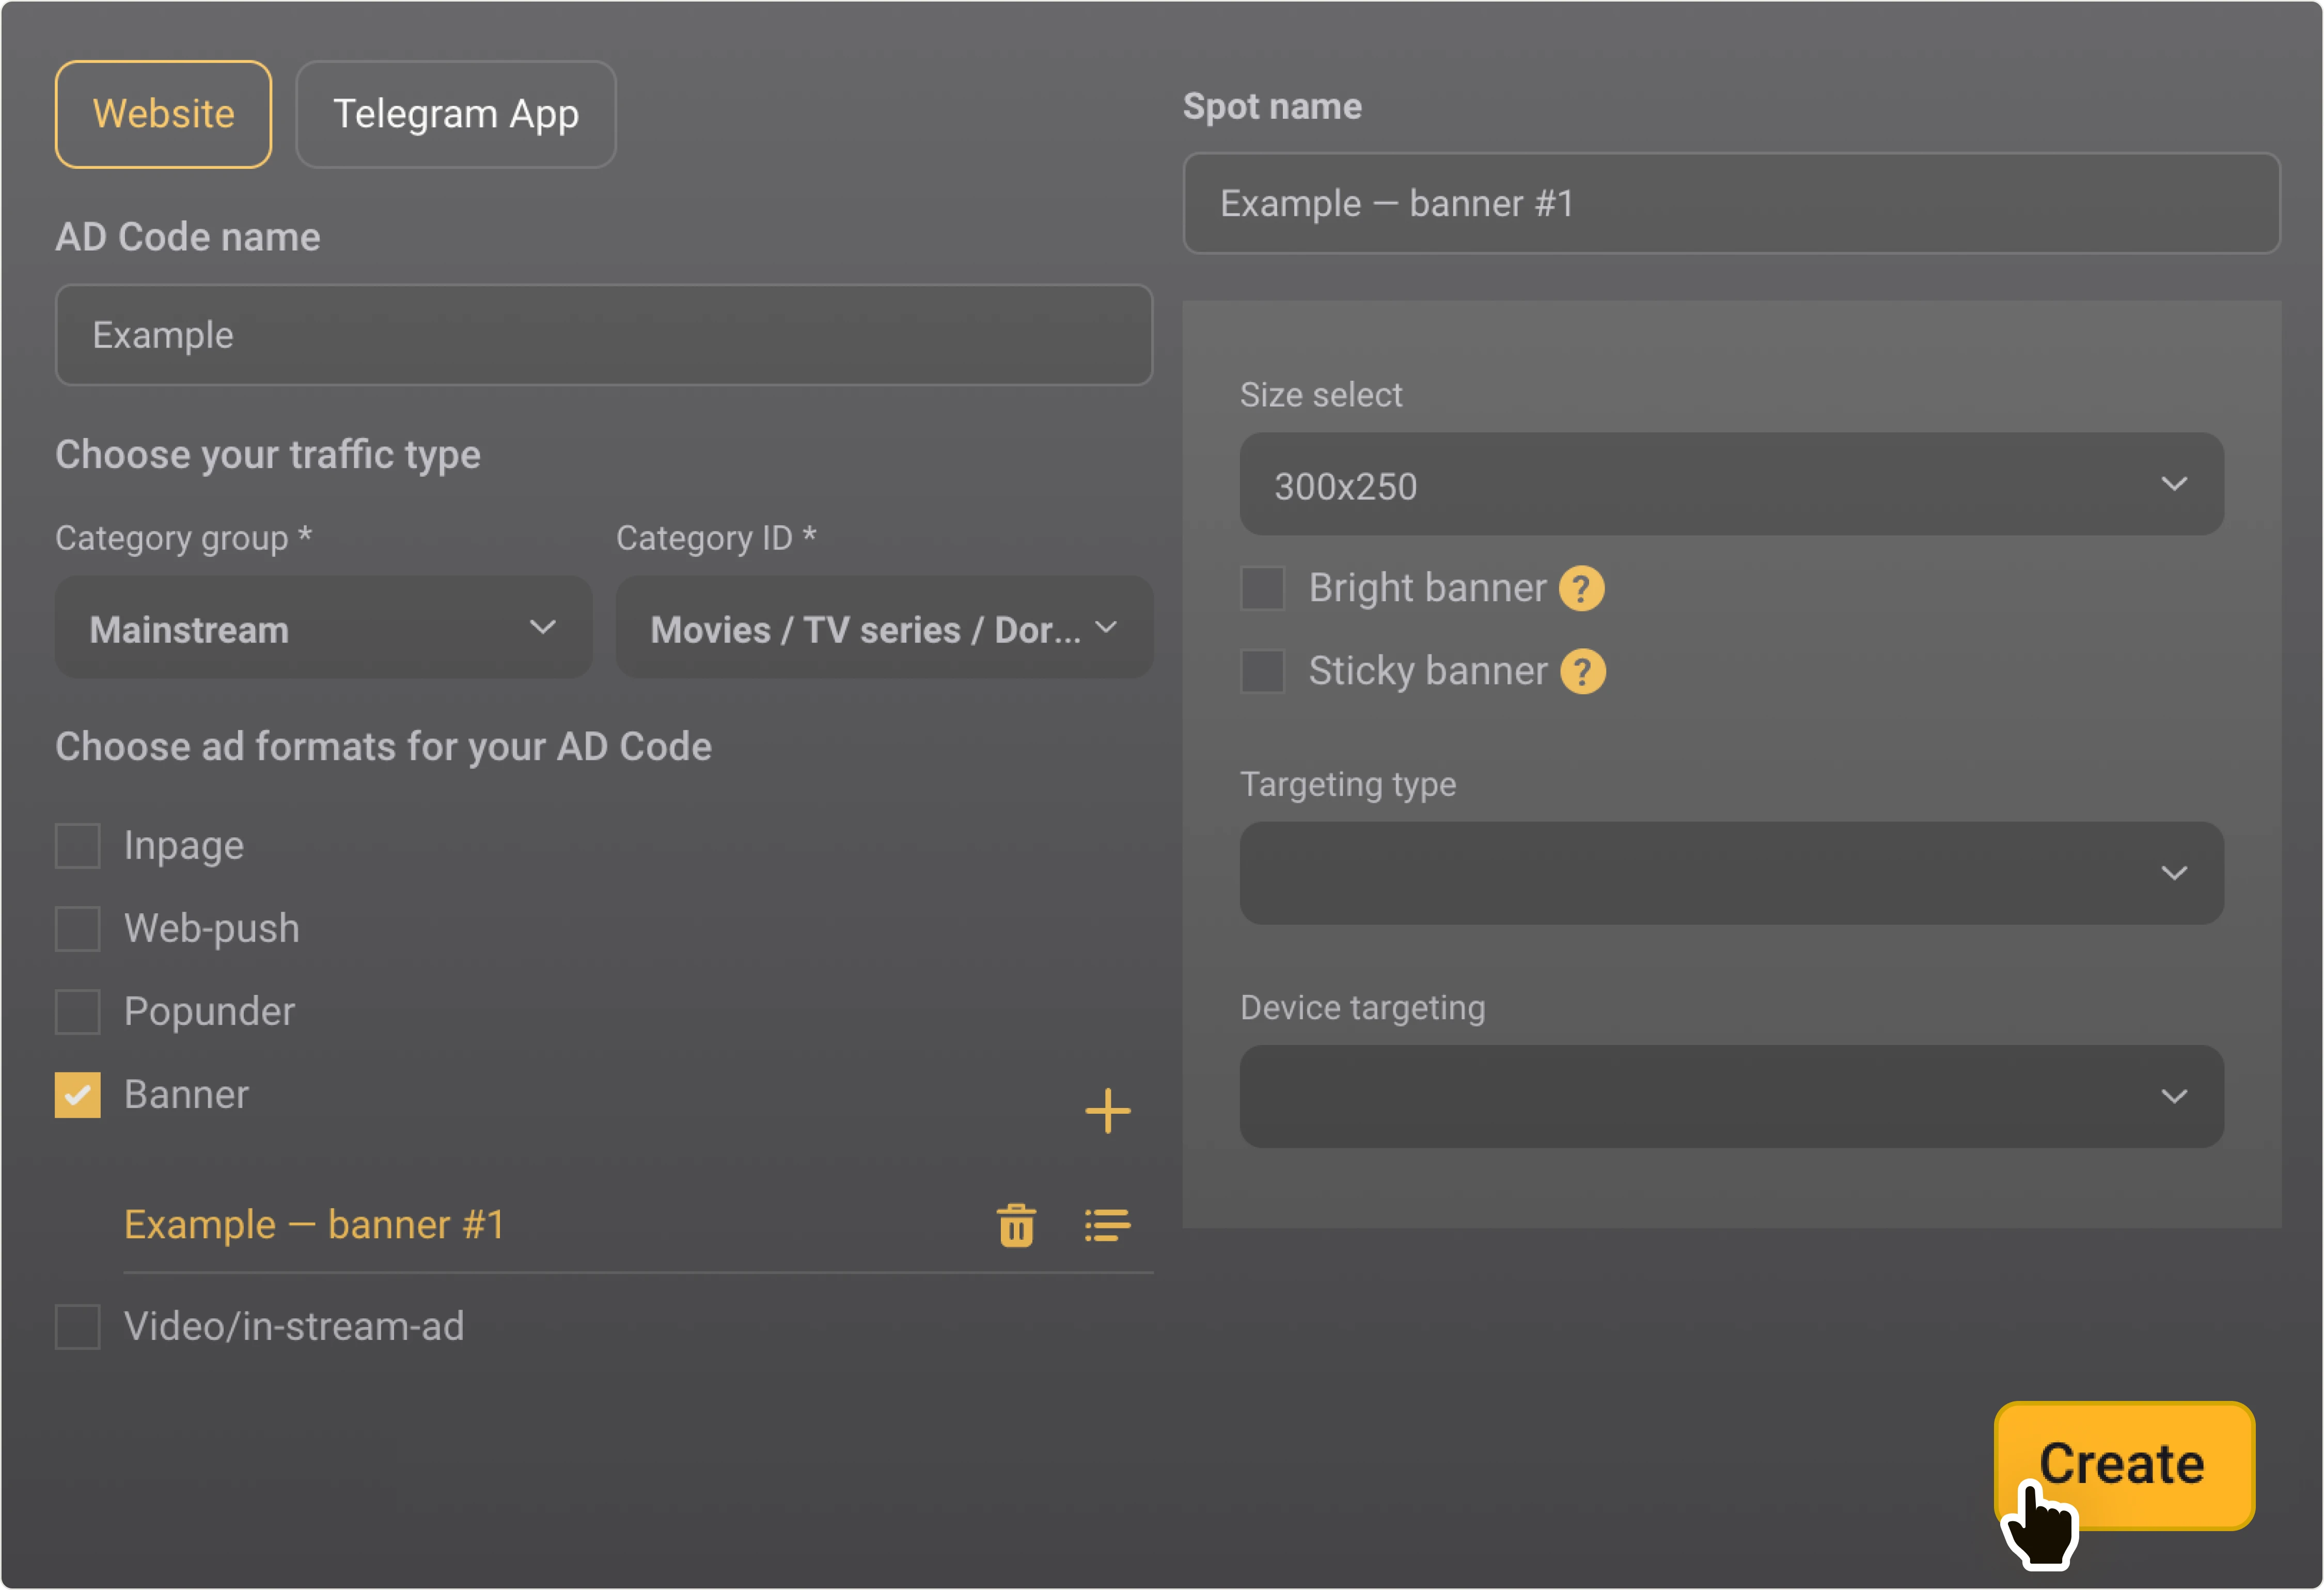The width and height of the screenshot is (2324, 1590).
Task: Open the Device targeting dropdown
Action: tap(1731, 1096)
